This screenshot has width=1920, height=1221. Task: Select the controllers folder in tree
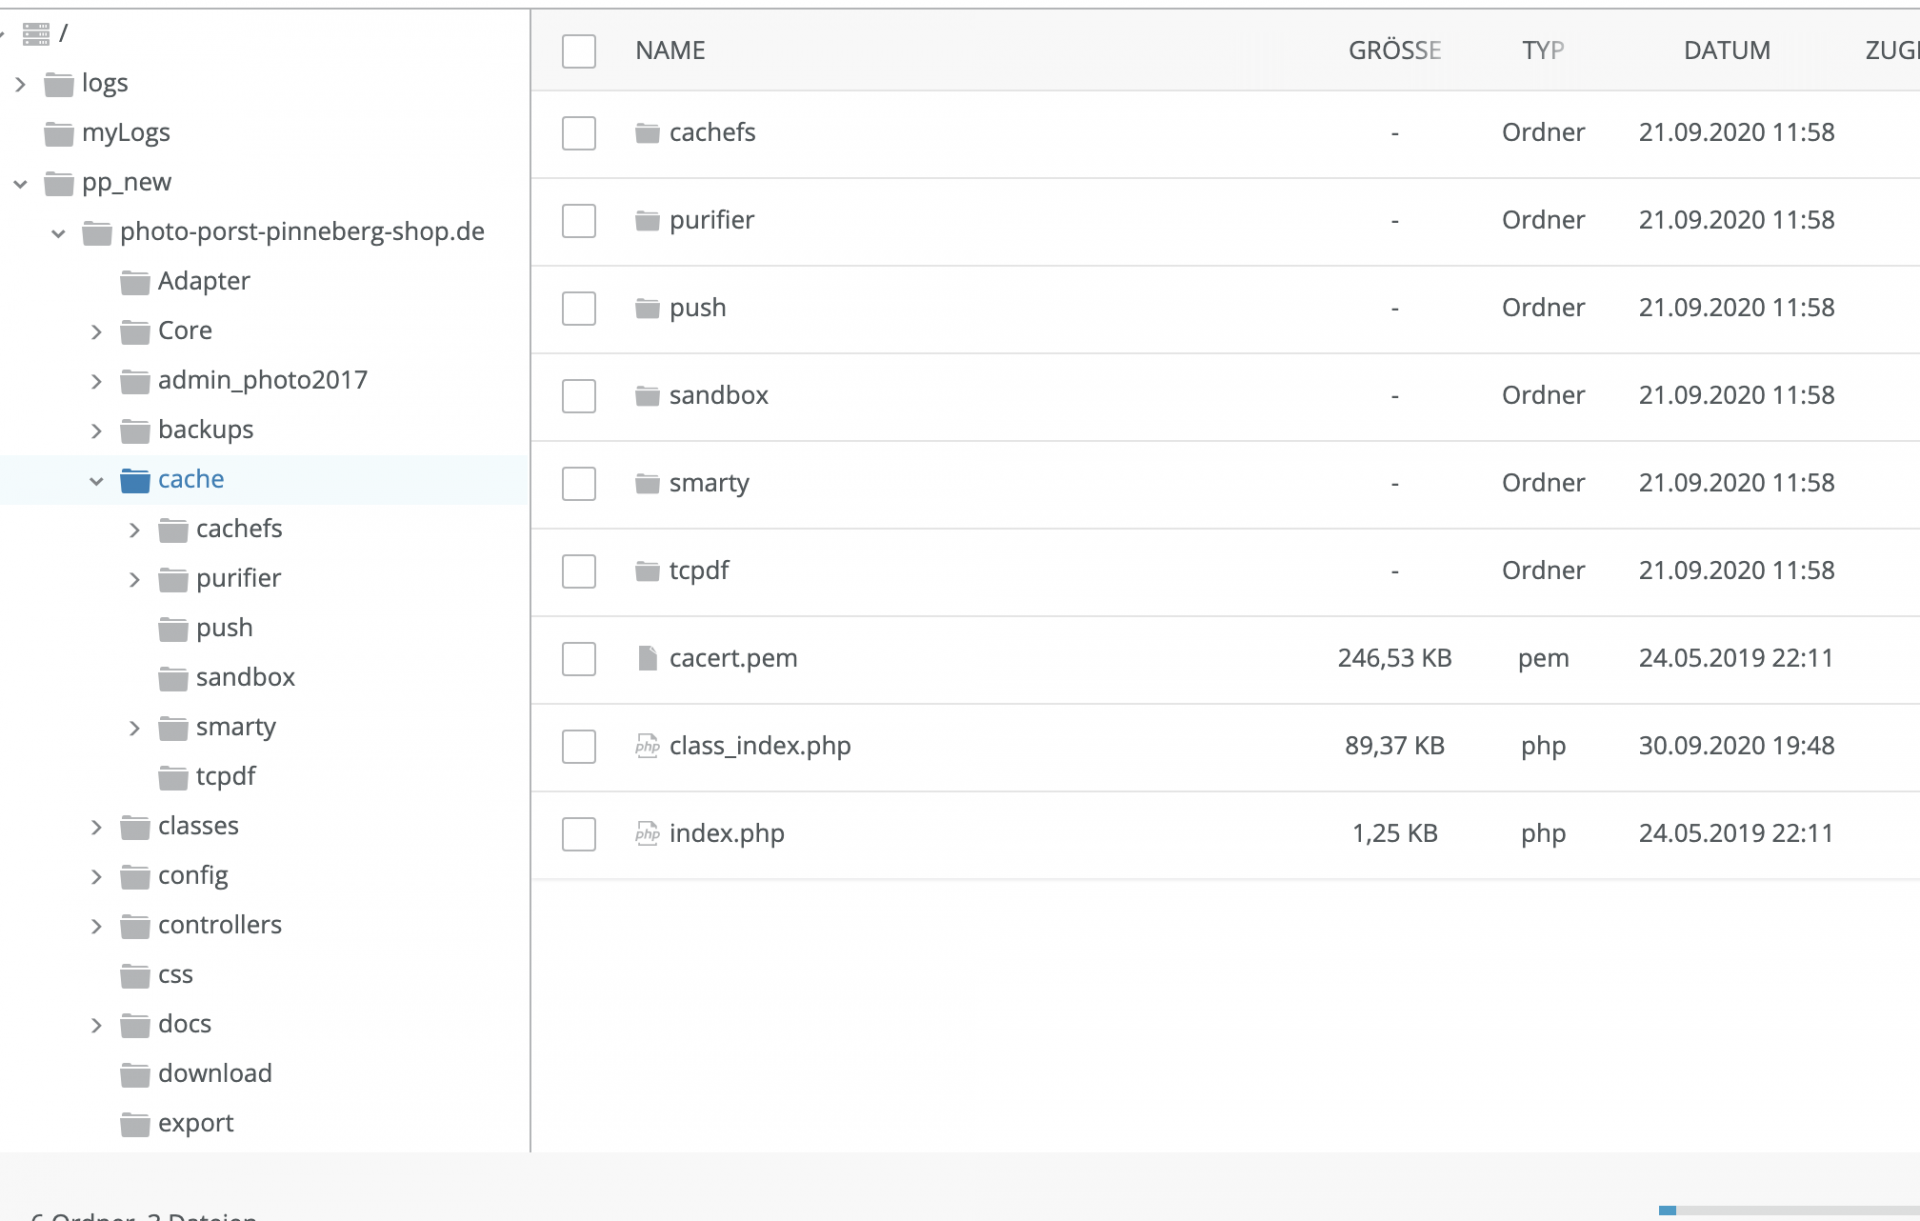[219, 925]
